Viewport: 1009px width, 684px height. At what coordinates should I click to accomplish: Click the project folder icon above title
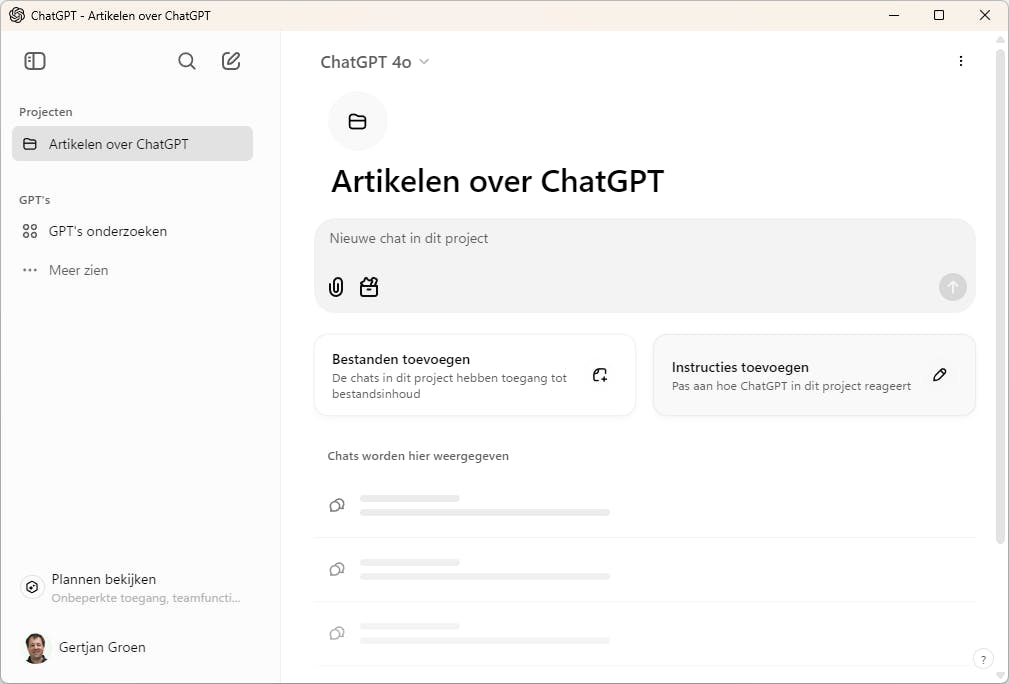357,122
